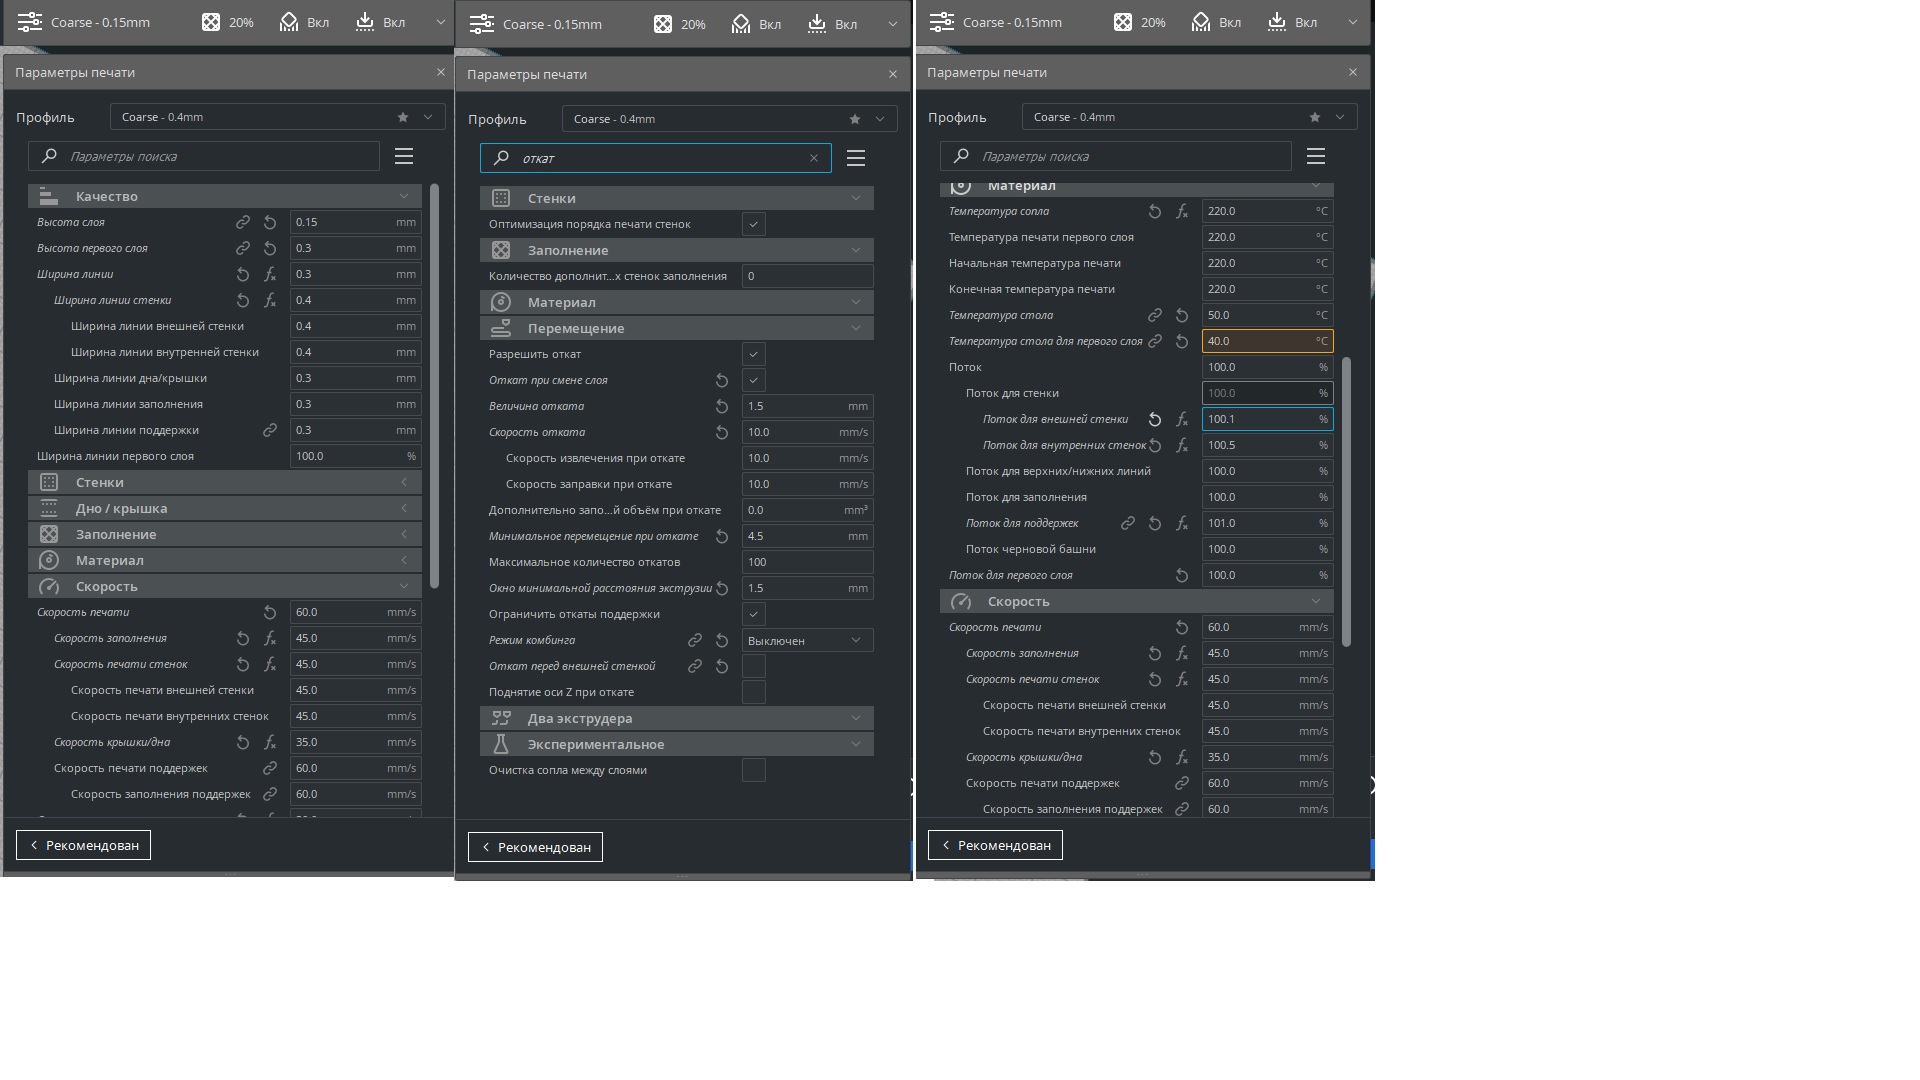
Task: Click 'Рекомендован' button in middle panel
Action: (535, 847)
